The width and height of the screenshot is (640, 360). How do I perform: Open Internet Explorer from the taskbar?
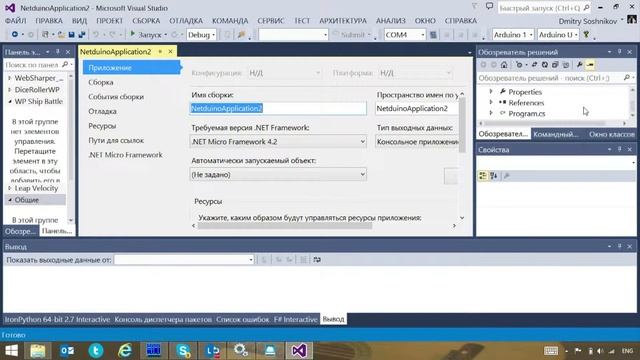coord(124,351)
